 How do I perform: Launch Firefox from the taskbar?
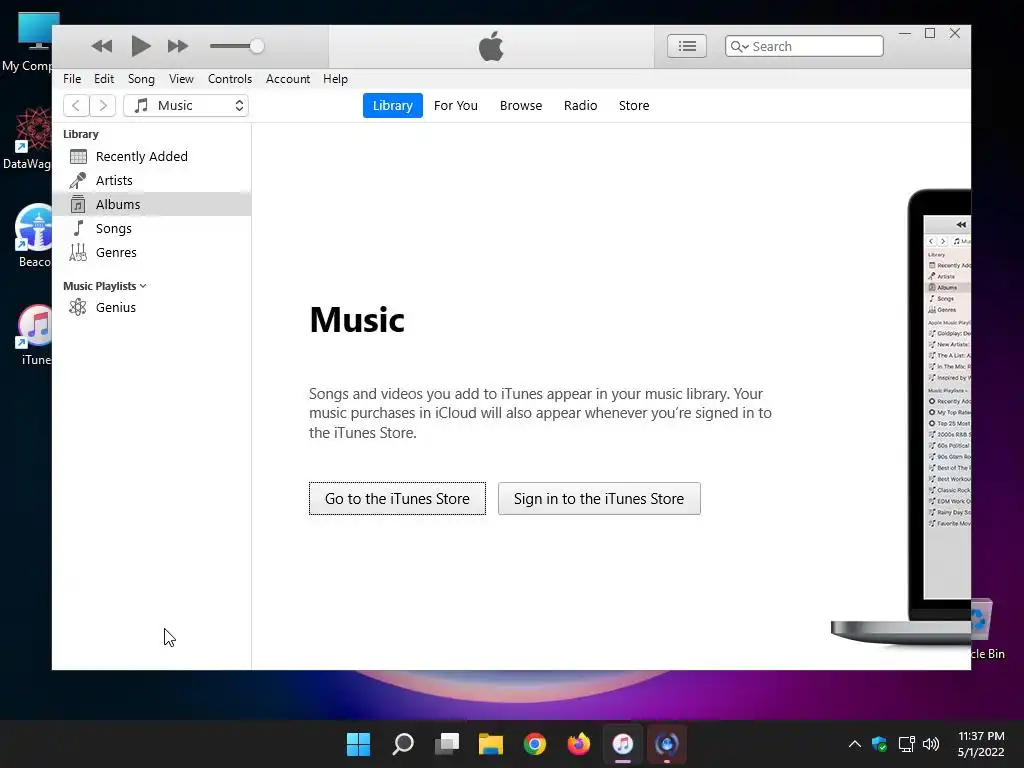[x=579, y=744]
